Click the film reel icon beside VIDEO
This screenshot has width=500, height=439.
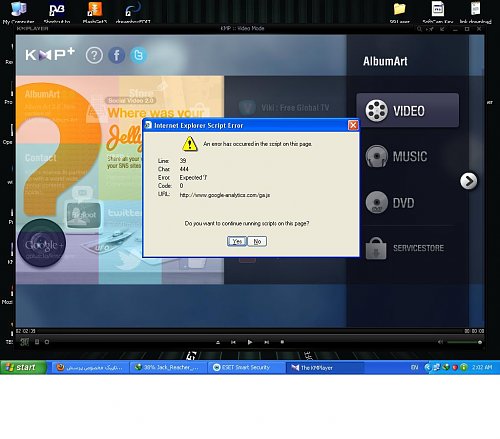pos(377,110)
